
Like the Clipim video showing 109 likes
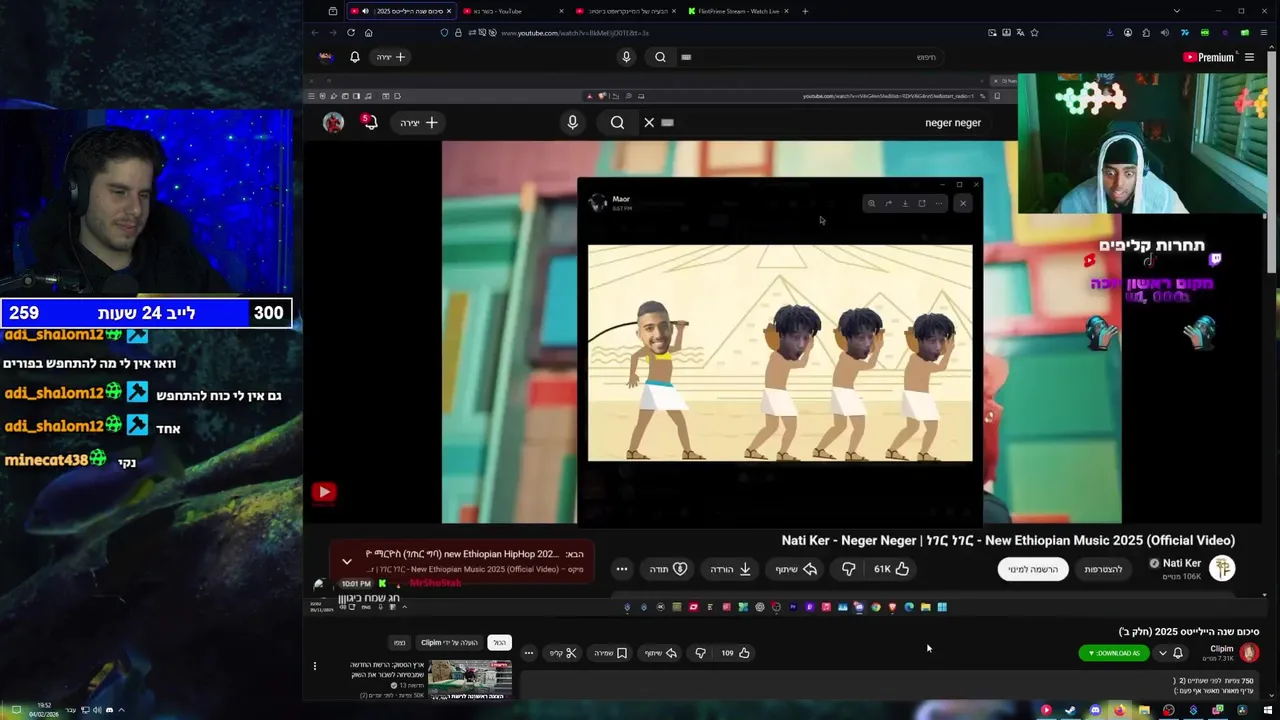(x=735, y=653)
